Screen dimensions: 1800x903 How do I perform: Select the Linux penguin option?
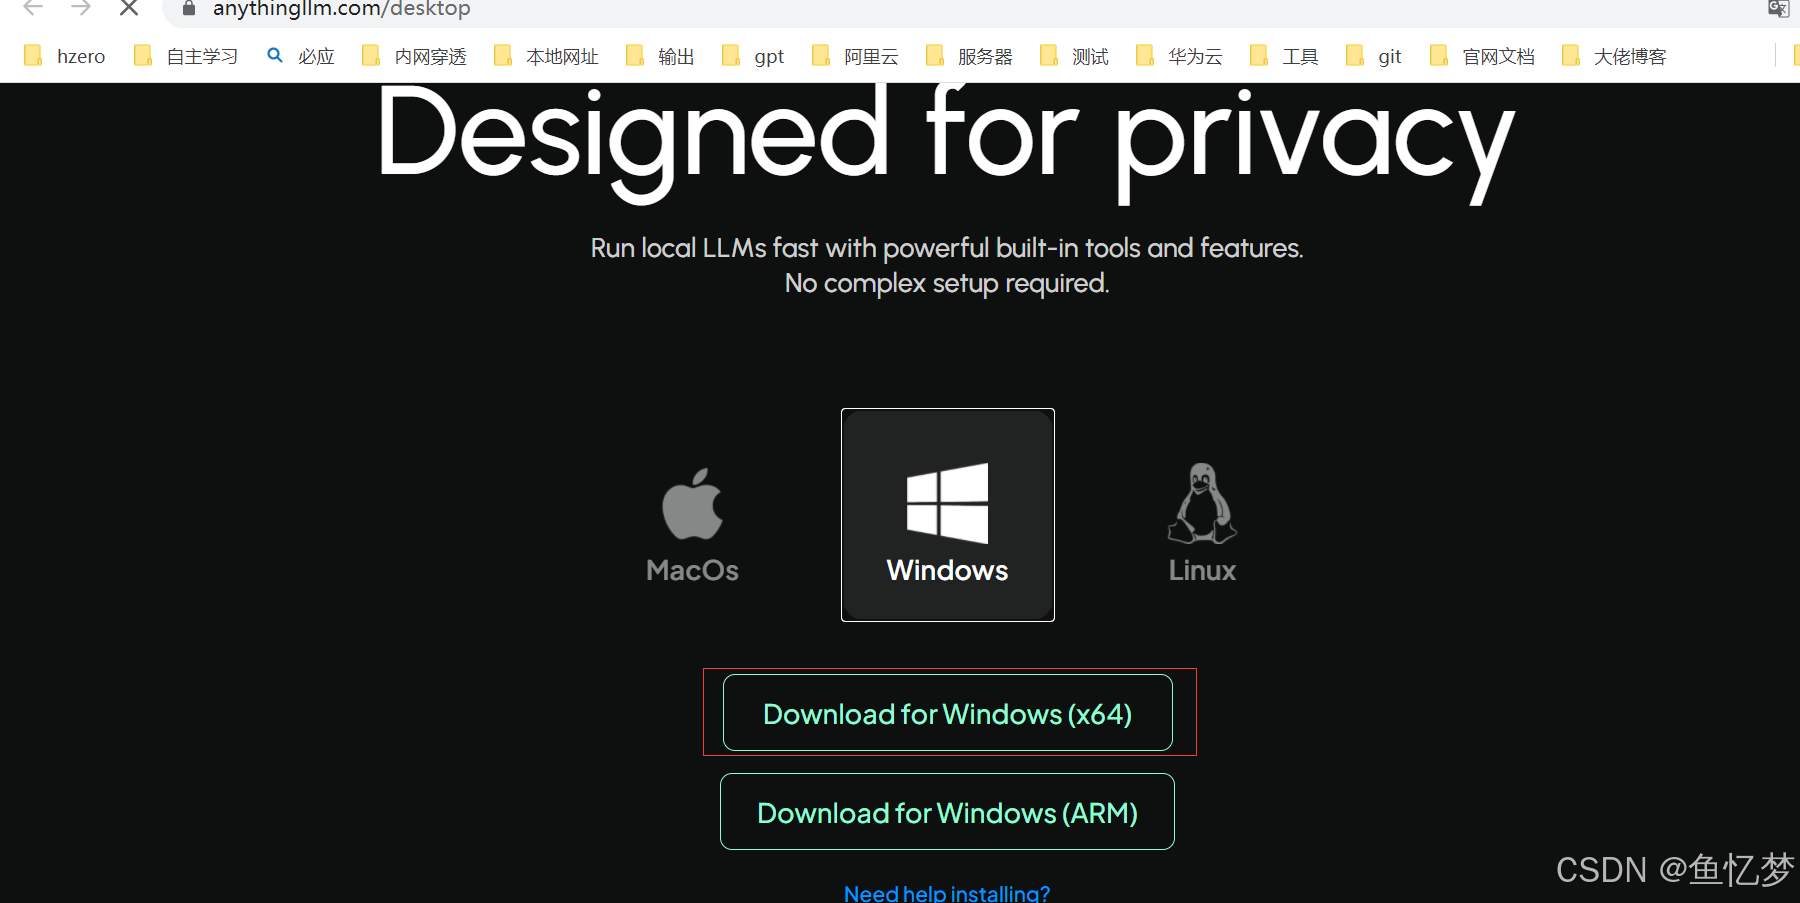point(1202,523)
